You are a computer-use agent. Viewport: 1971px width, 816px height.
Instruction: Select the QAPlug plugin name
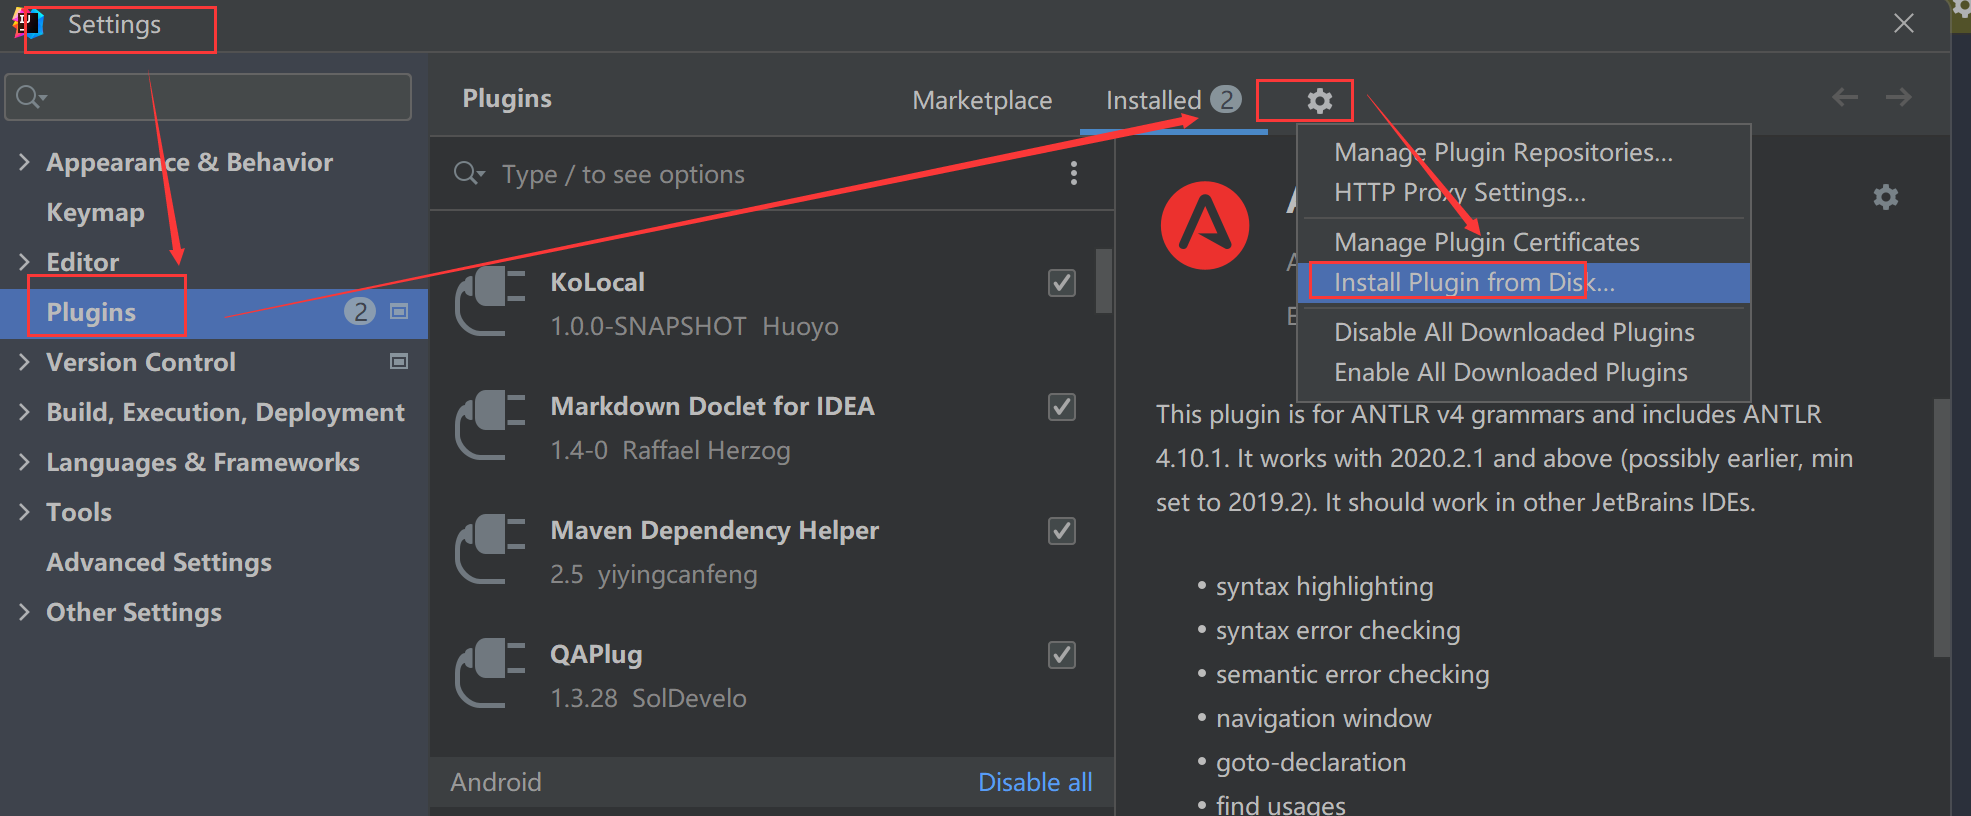click(x=596, y=655)
